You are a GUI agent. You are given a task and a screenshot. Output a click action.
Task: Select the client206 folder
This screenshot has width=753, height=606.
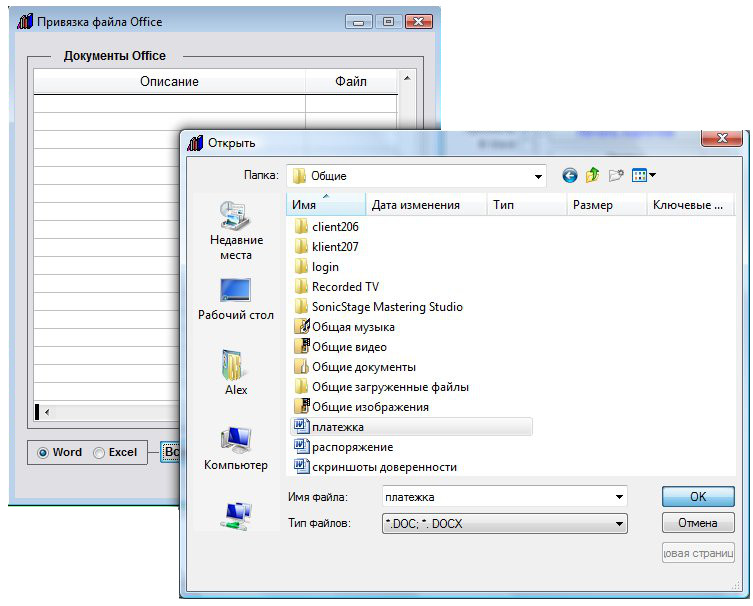click(327, 227)
